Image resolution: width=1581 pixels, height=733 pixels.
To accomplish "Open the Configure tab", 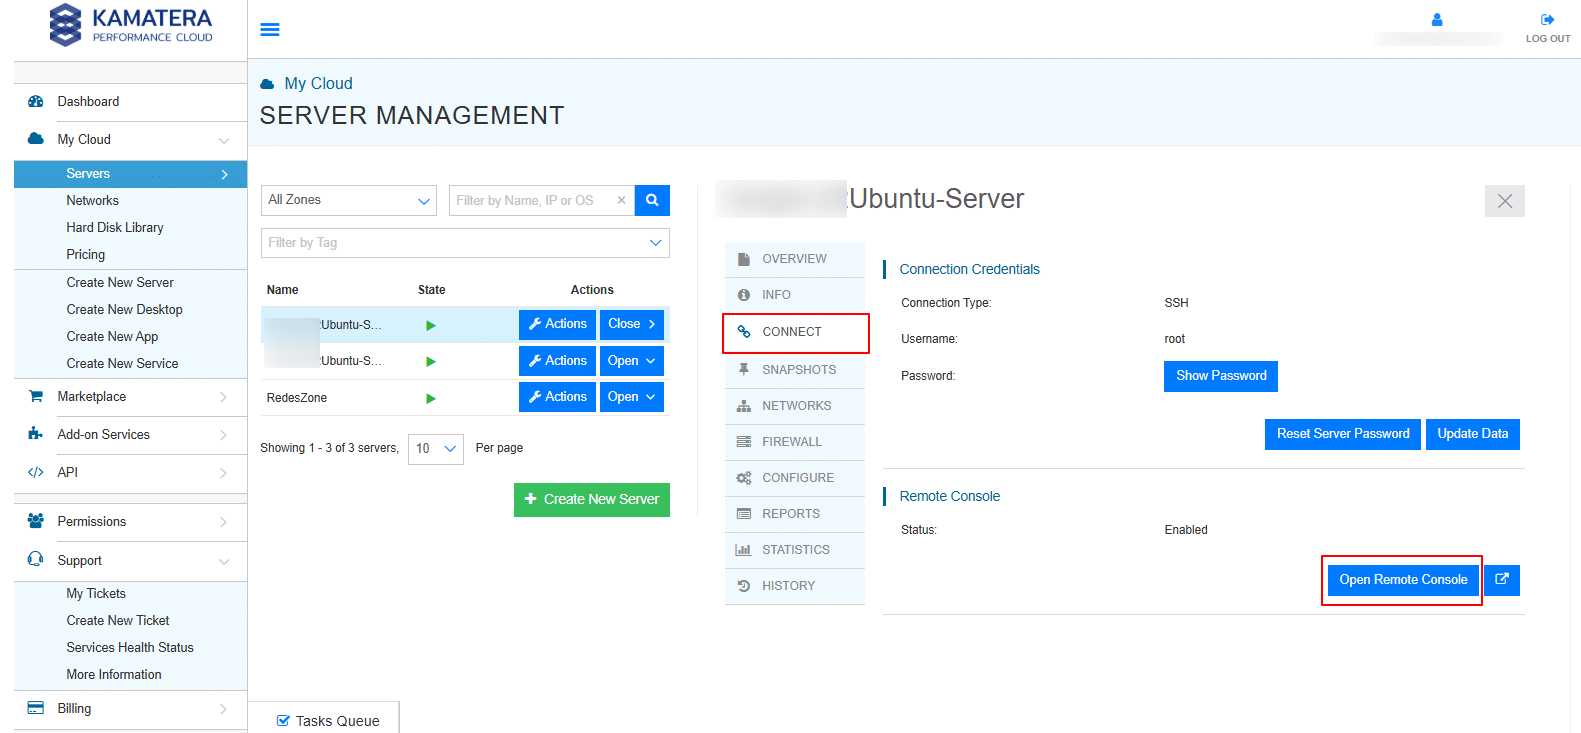I will tap(795, 478).
